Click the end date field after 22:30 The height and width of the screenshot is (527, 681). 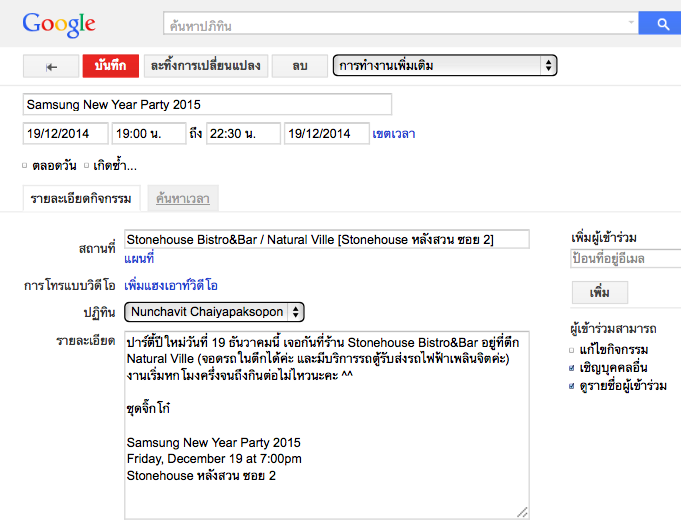[x=327, y=133]
